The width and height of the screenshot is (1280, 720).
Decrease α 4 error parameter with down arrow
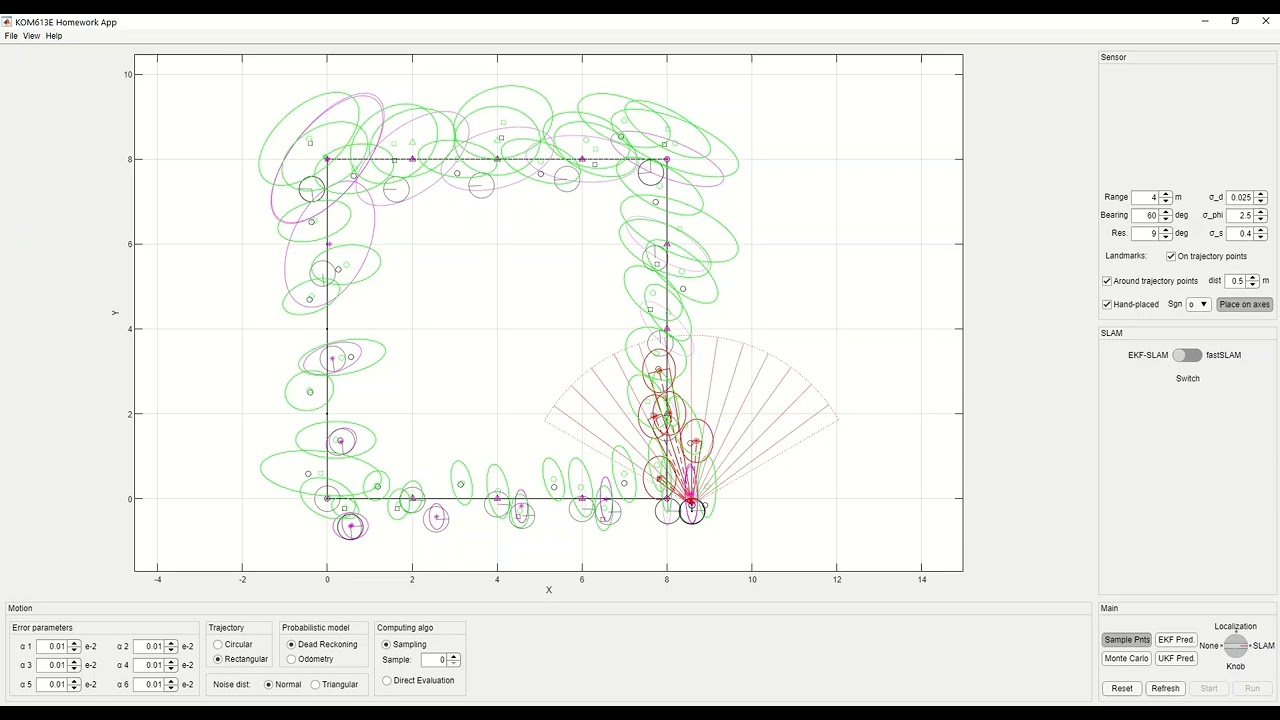coord(171,669)
